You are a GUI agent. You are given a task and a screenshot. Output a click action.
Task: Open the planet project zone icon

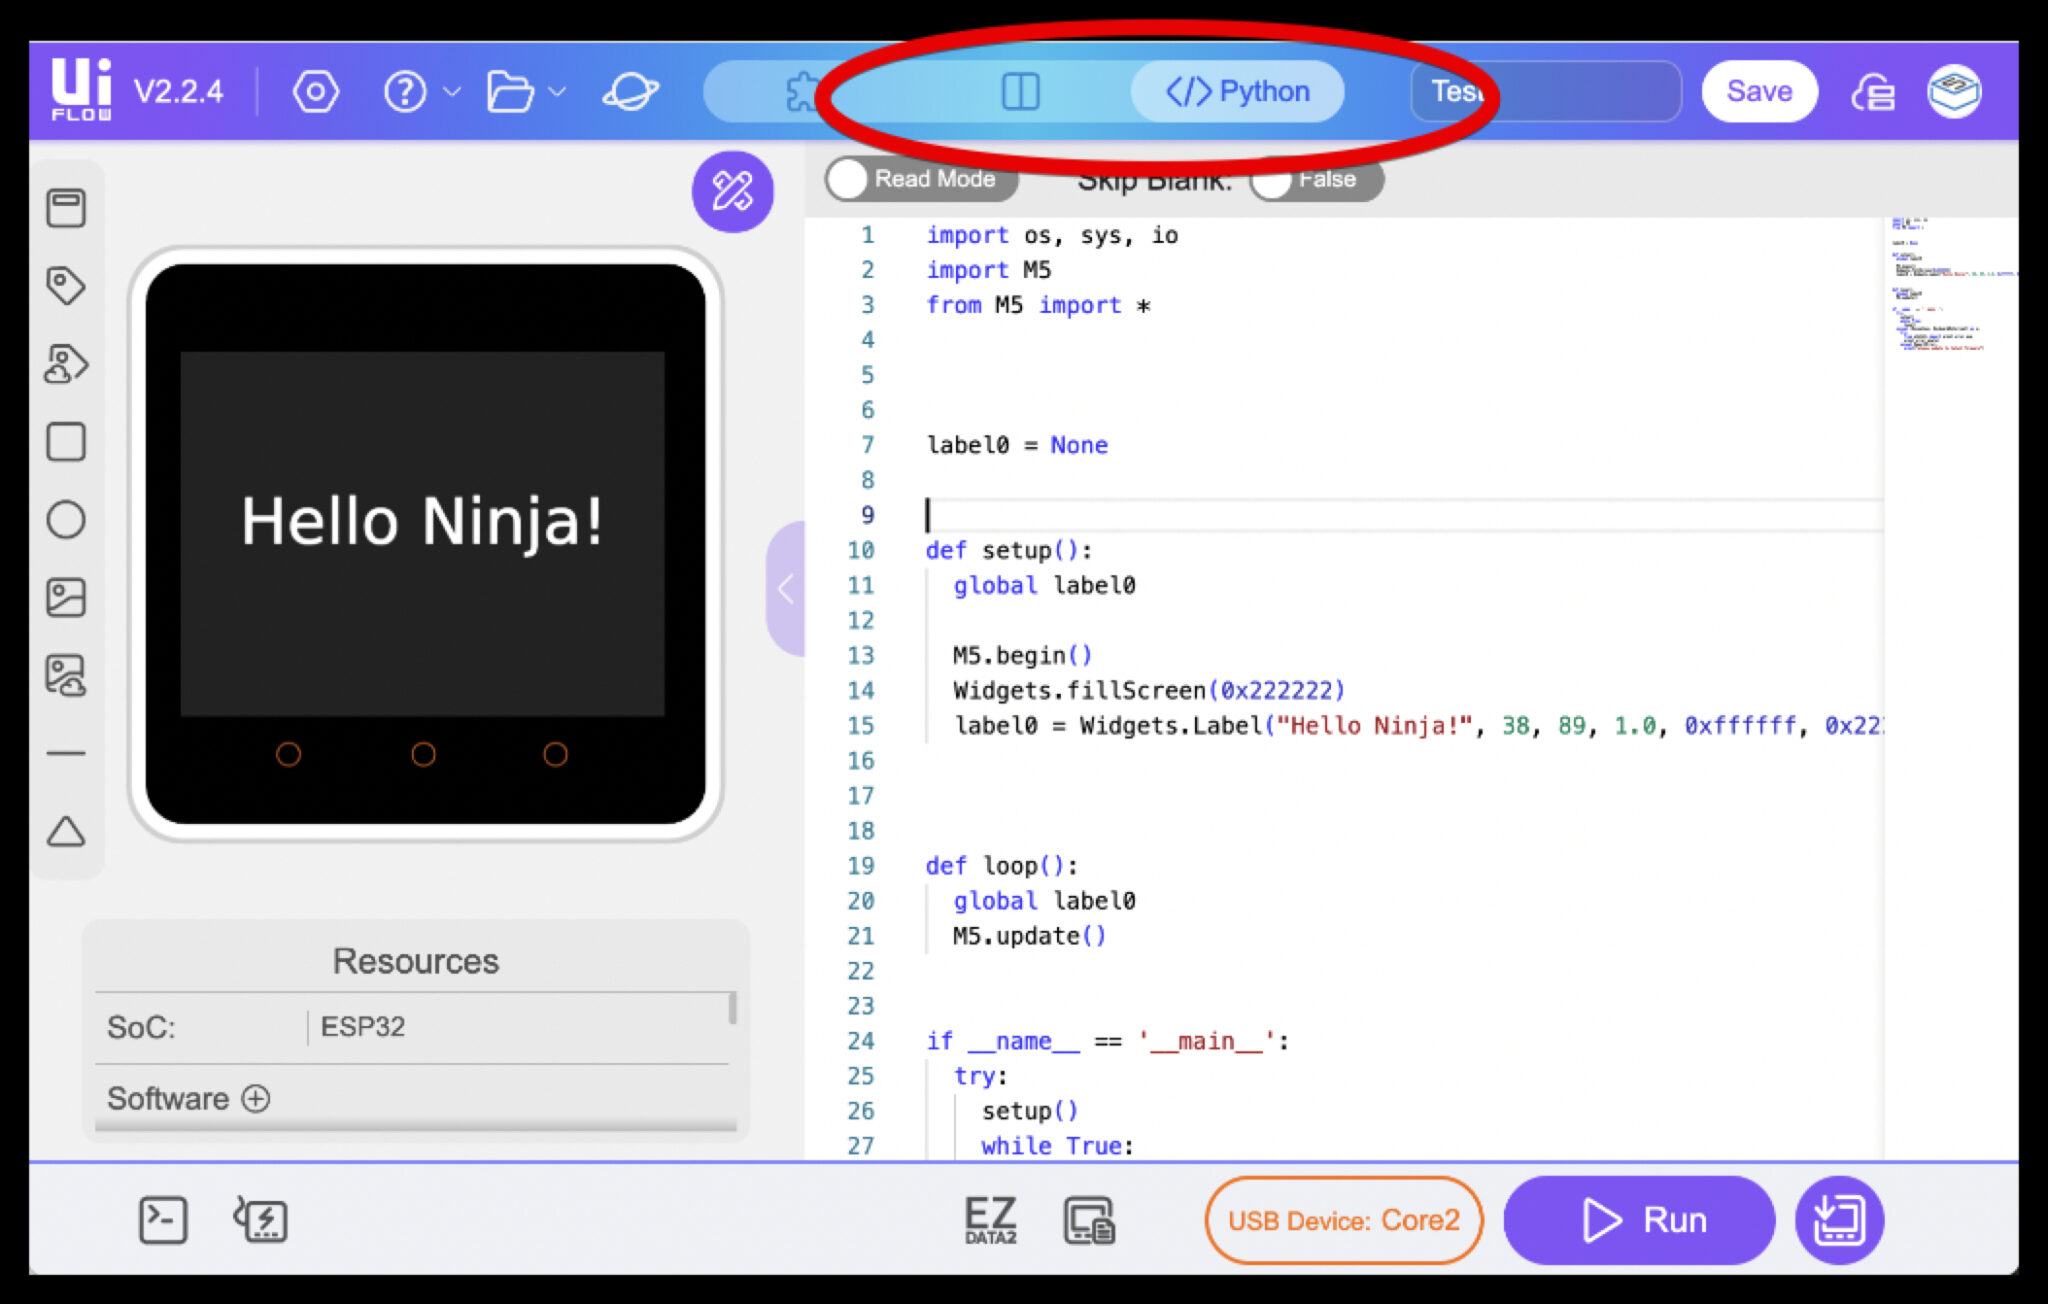pyautogui.click(x=630, y=92)
